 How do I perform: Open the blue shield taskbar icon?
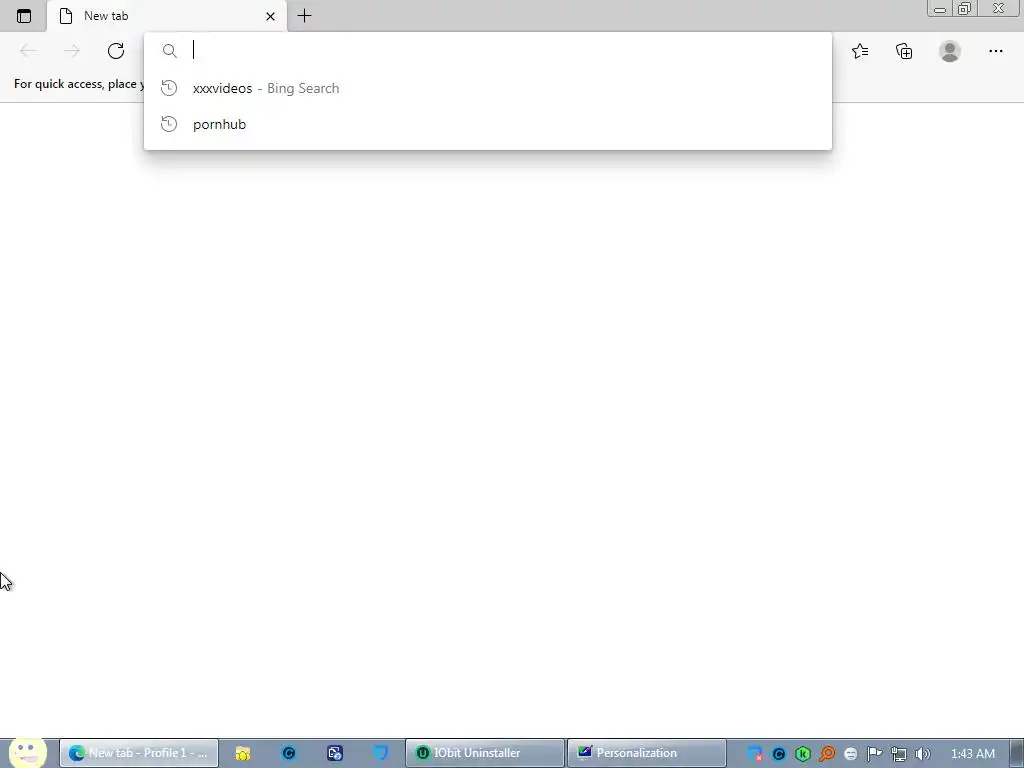click(381, 753)
